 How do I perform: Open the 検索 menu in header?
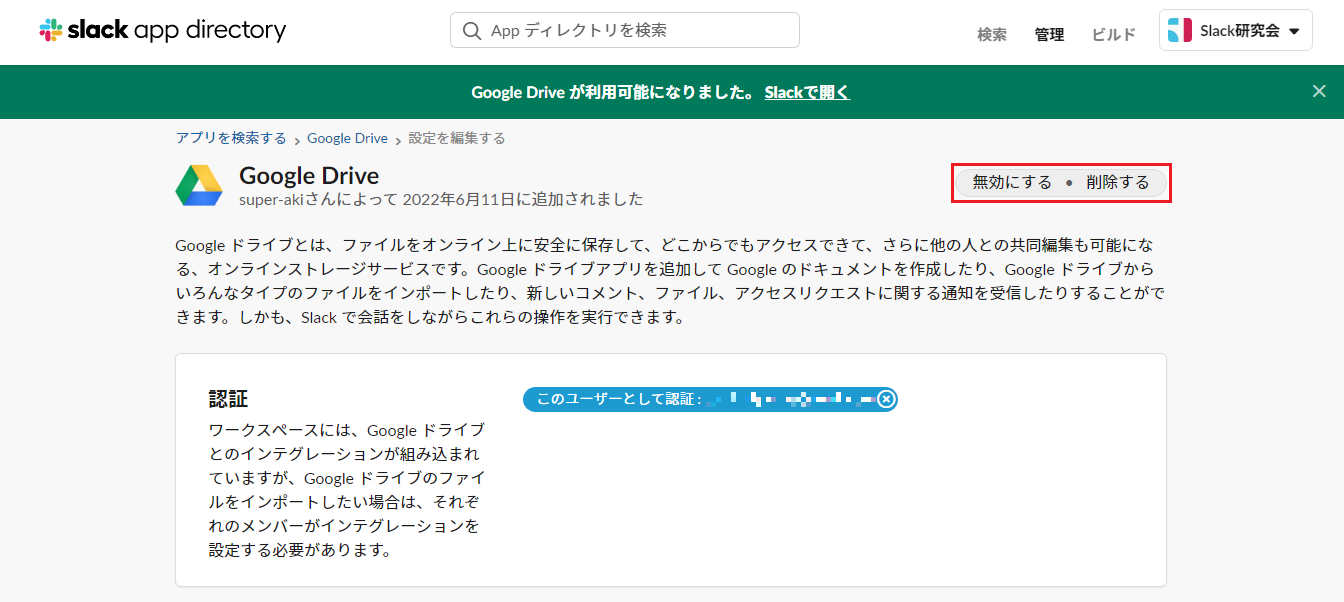click(991, 34)
